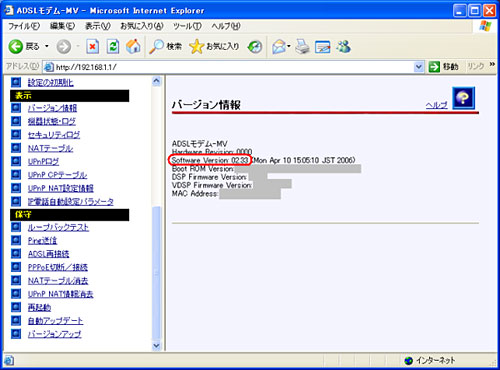Click the bullet icon beside Ping送信
Image resolution: width=500 pixels, height=370 pixels.
(16, 240)
